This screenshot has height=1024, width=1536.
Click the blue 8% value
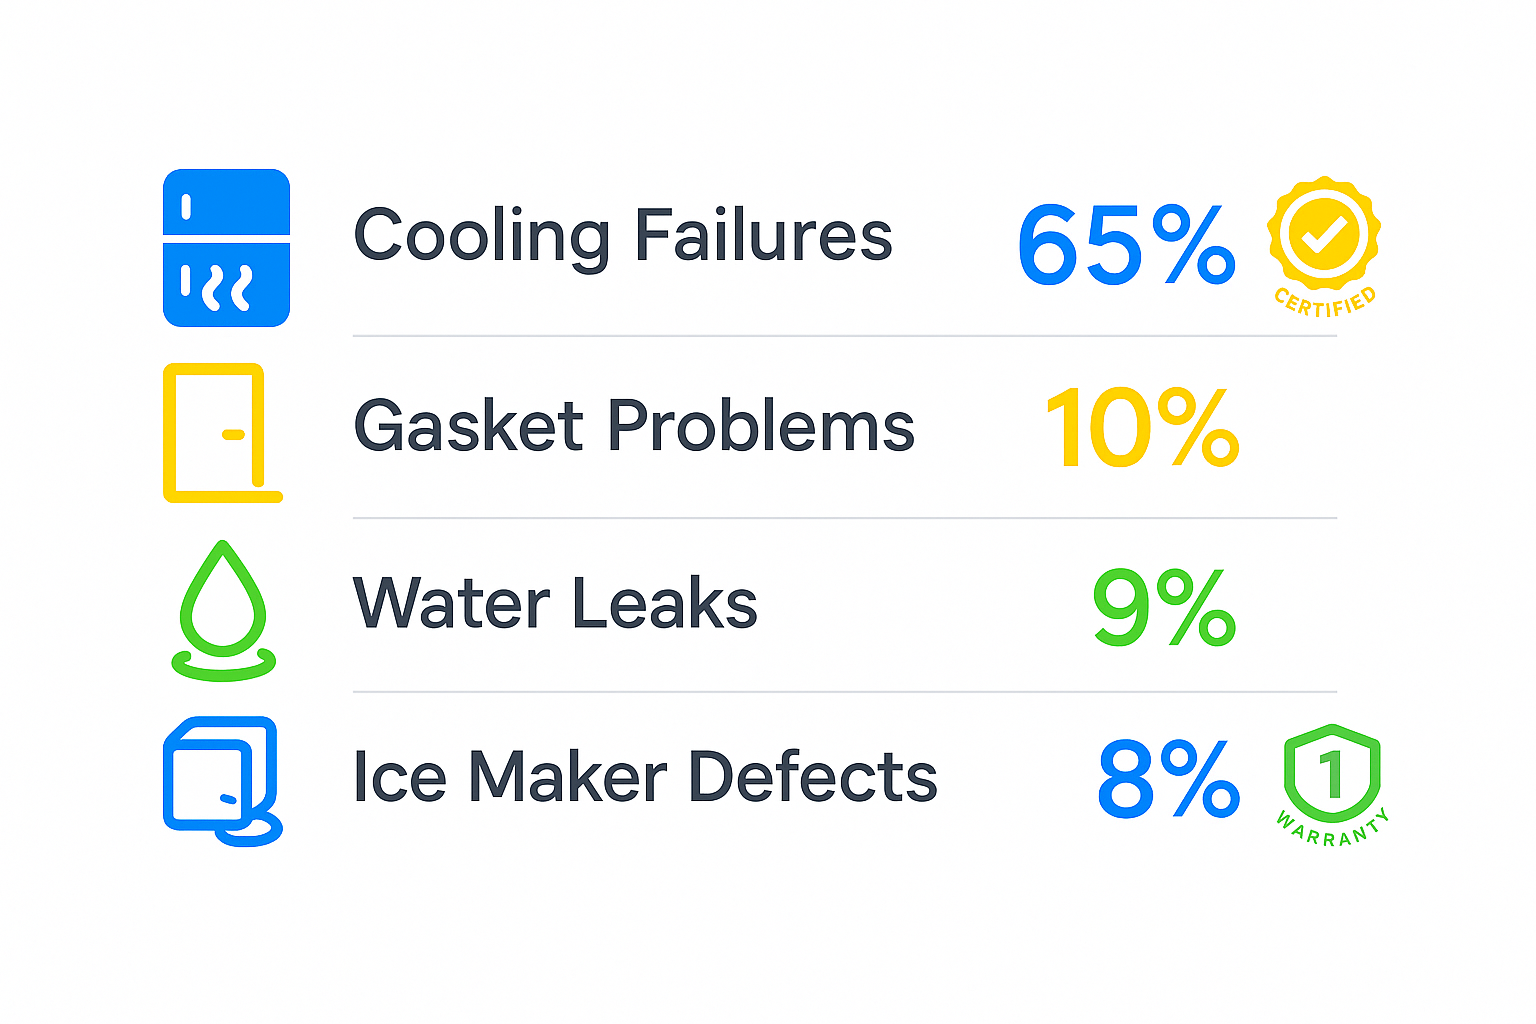(1167, 779)
